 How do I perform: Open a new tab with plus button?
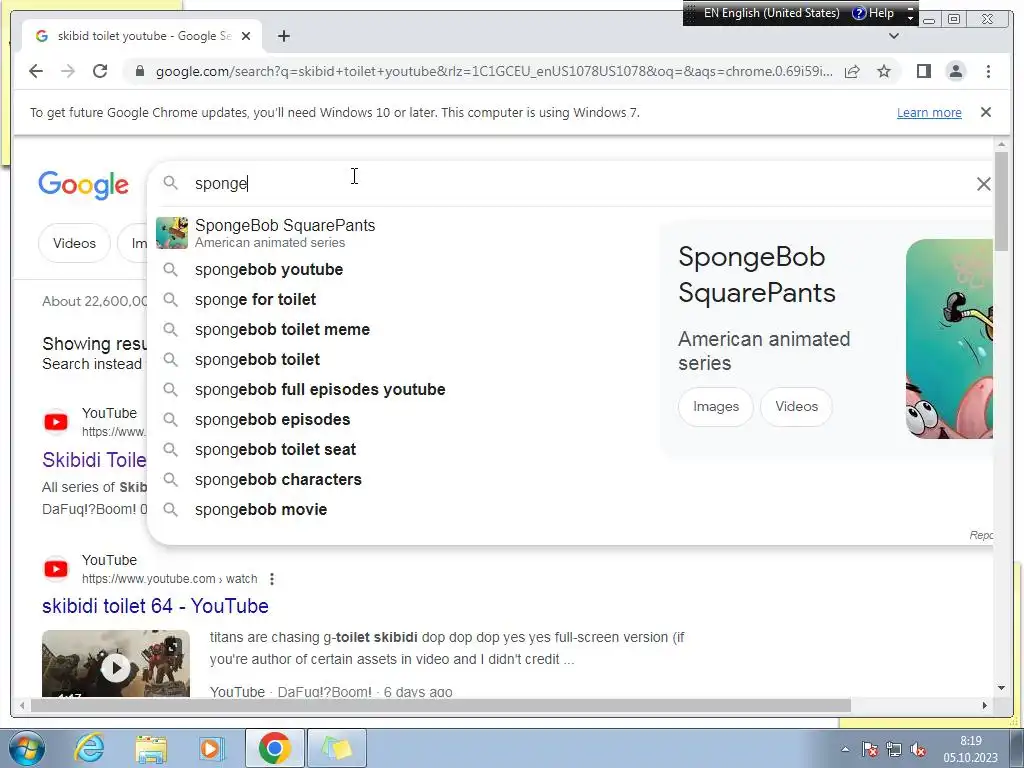pyautogui.click(x=283, y=36)
